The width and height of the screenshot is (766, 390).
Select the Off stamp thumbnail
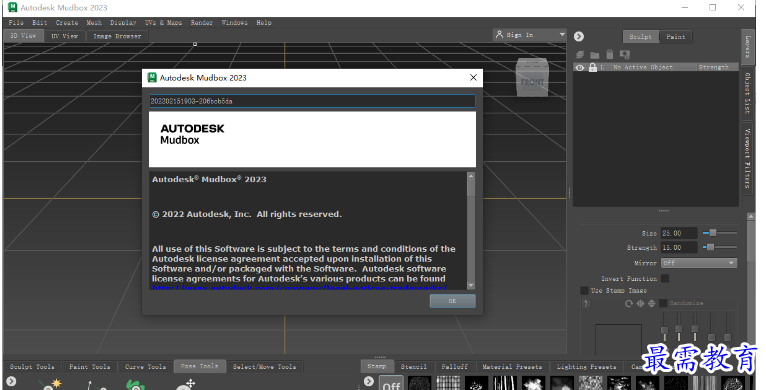tap(391, 383)
